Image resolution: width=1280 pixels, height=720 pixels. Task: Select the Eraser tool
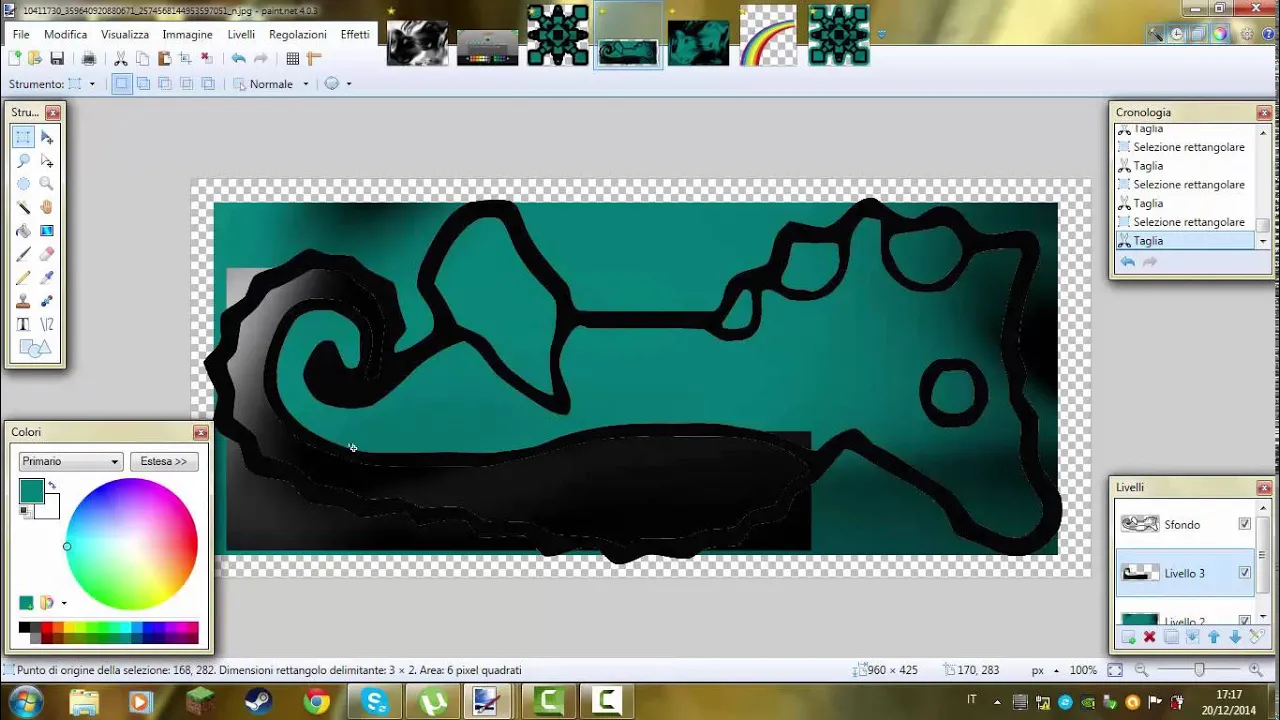(x=46, y=254)
